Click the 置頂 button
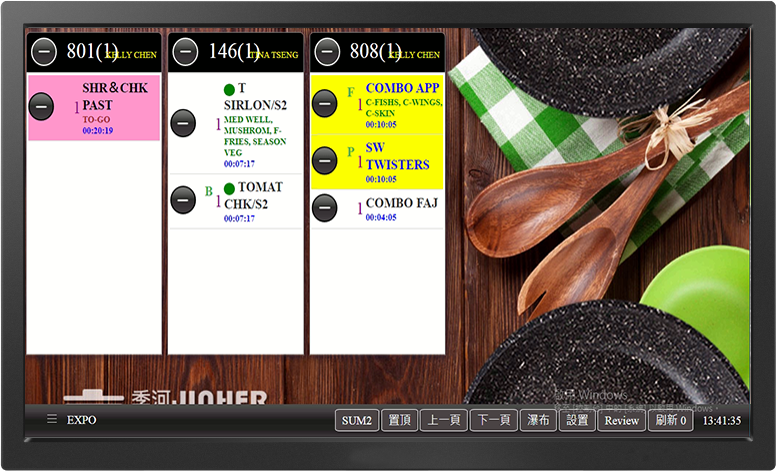This screenshot has height=471, width=776. click(399, 421)
